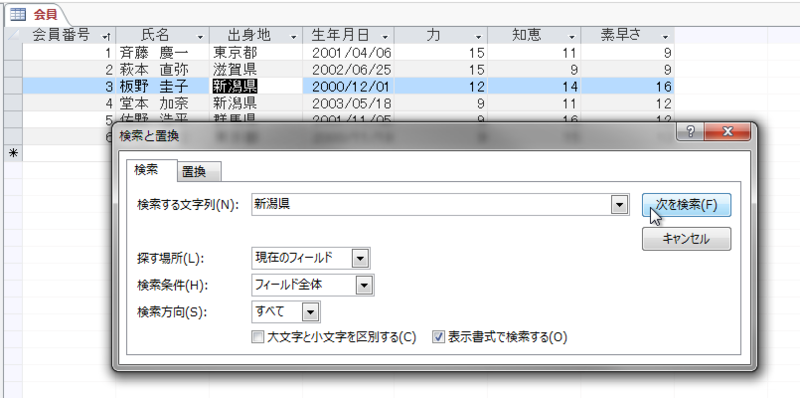Click the cell 萩本 直弥
Screen dimensions: 800x398
pos(163,69)
